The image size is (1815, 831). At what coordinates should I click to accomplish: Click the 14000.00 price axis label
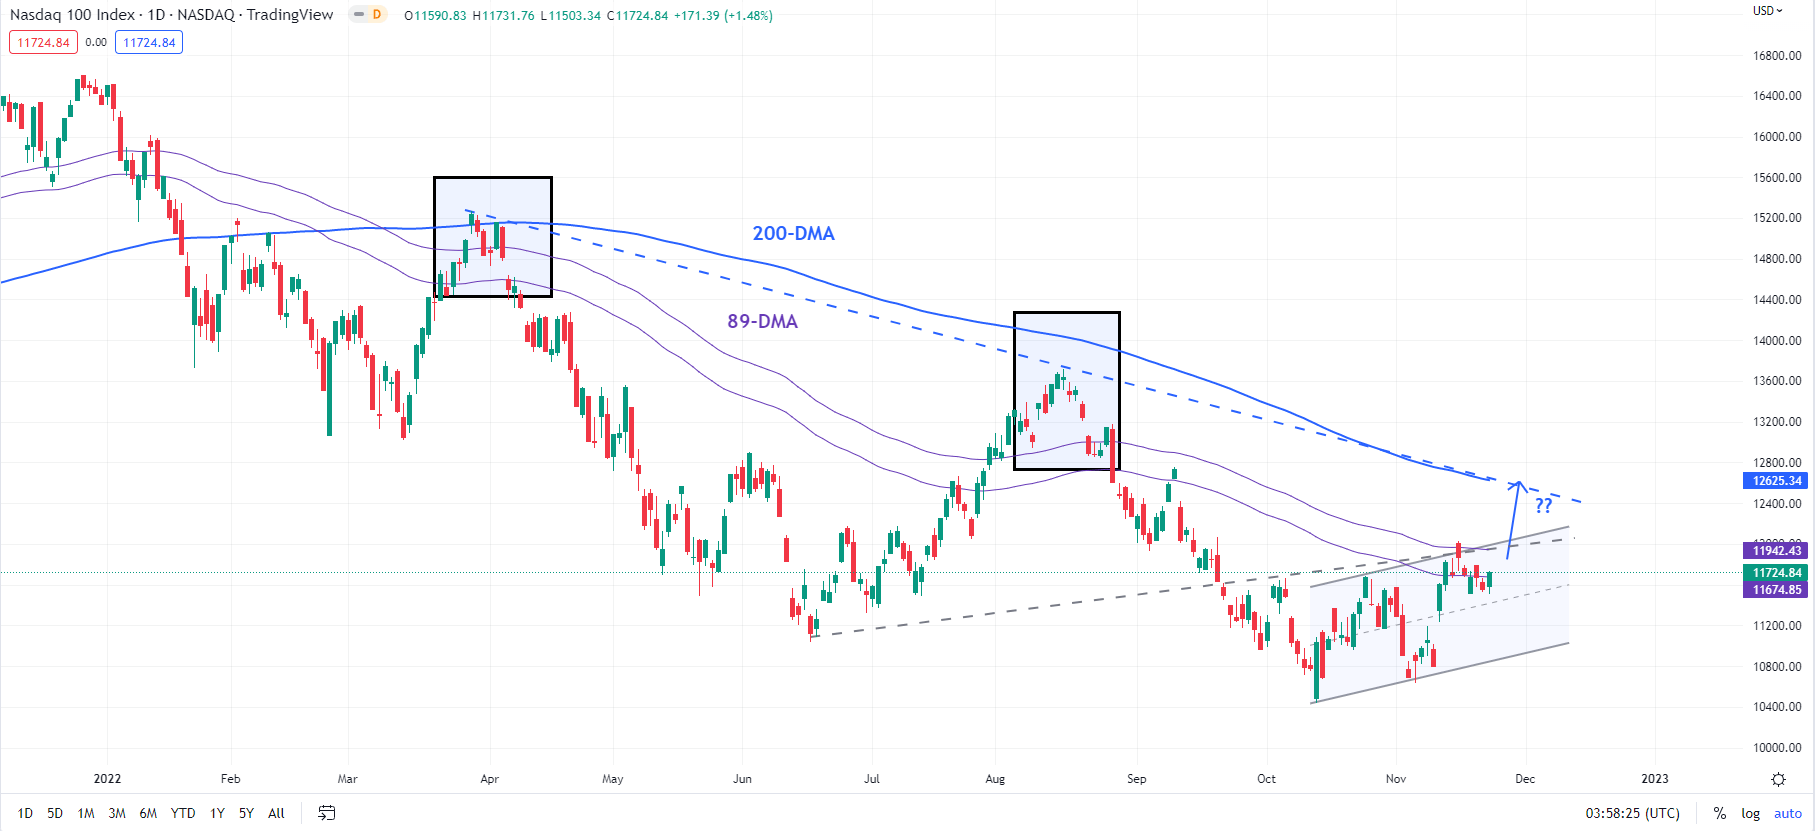[x=1777, y=341]
